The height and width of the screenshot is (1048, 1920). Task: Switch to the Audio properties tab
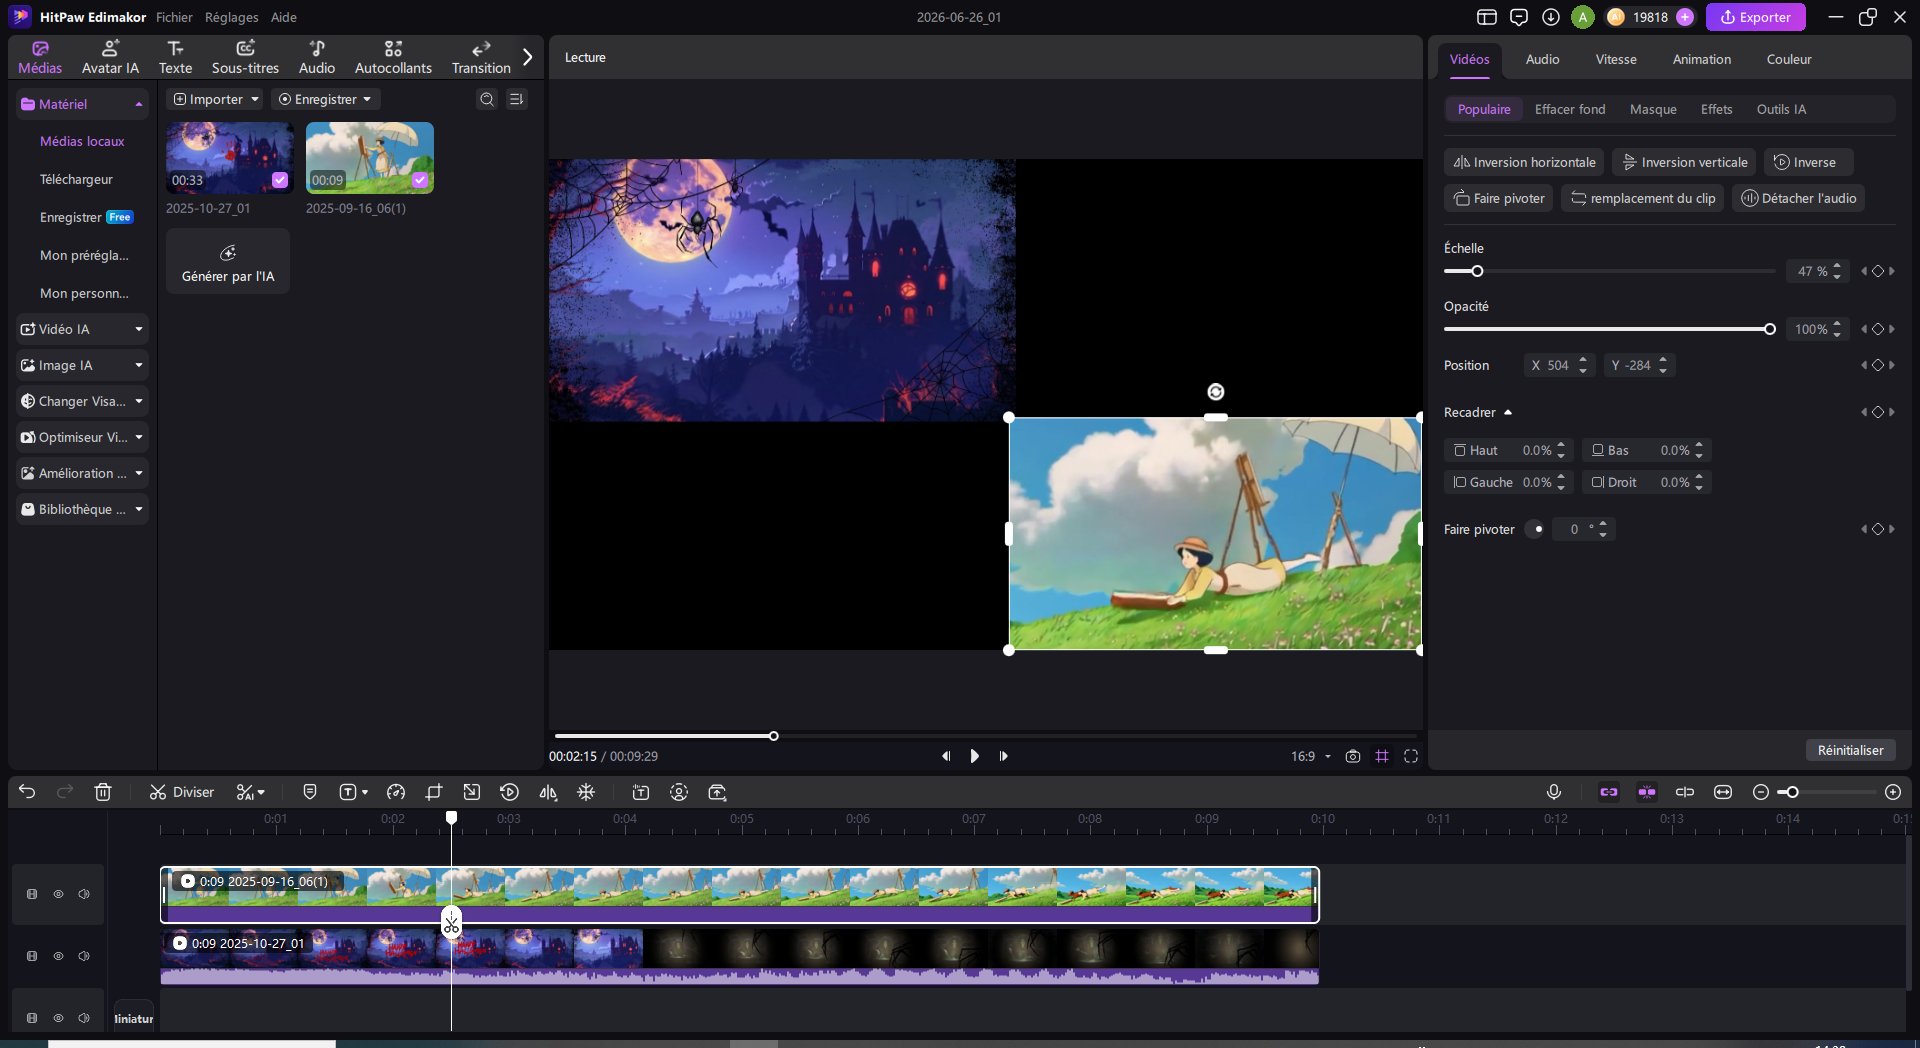(x=1542, y=59)
